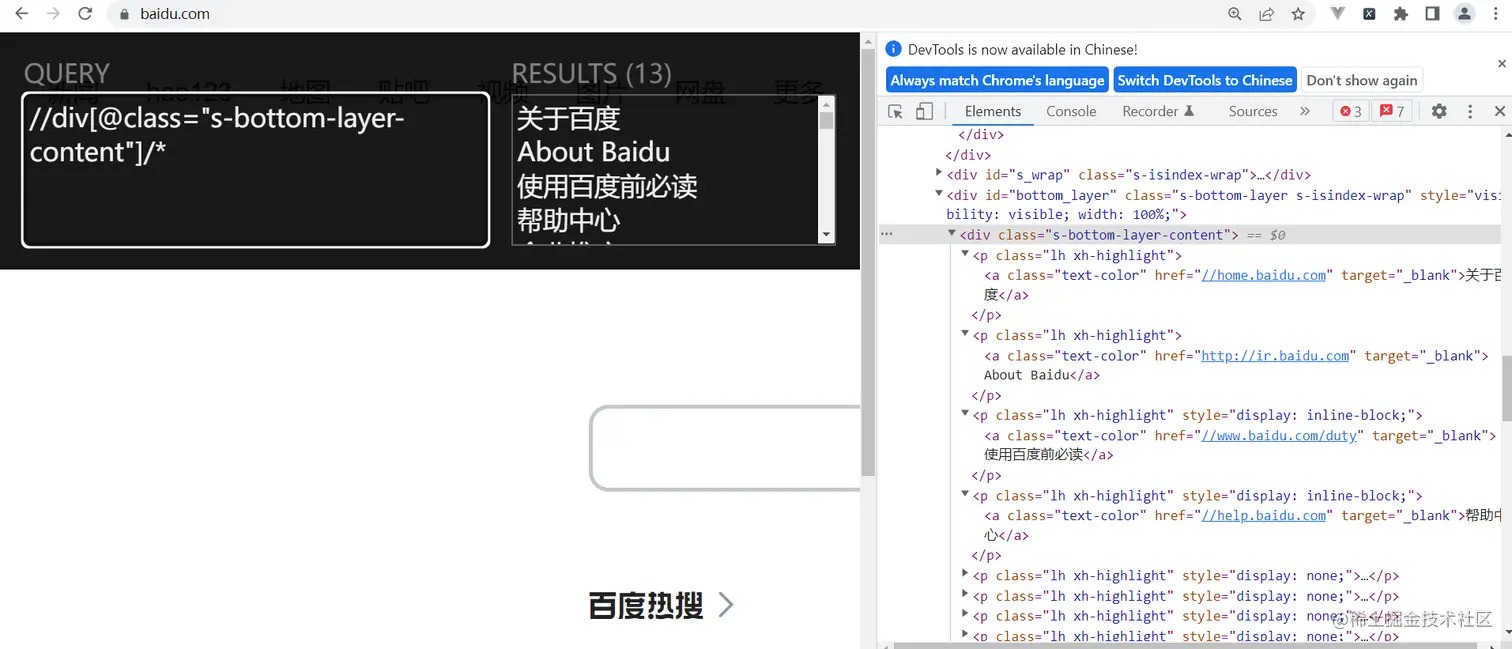Click the Baidu search input box
This screenshot has height=649, width=1512.
point(726,448)
